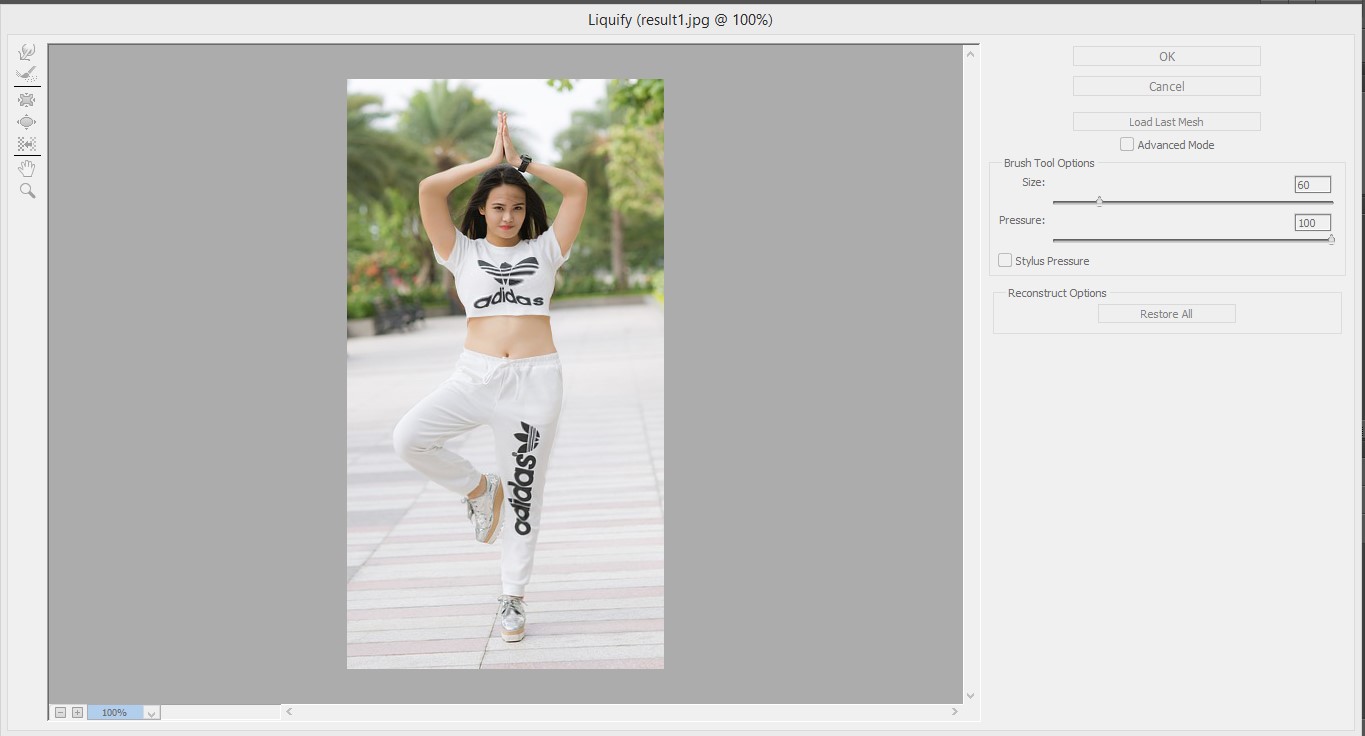Click the Pressure value field
Viewport: 1365px width, 736px height.
coord(1312,223)
